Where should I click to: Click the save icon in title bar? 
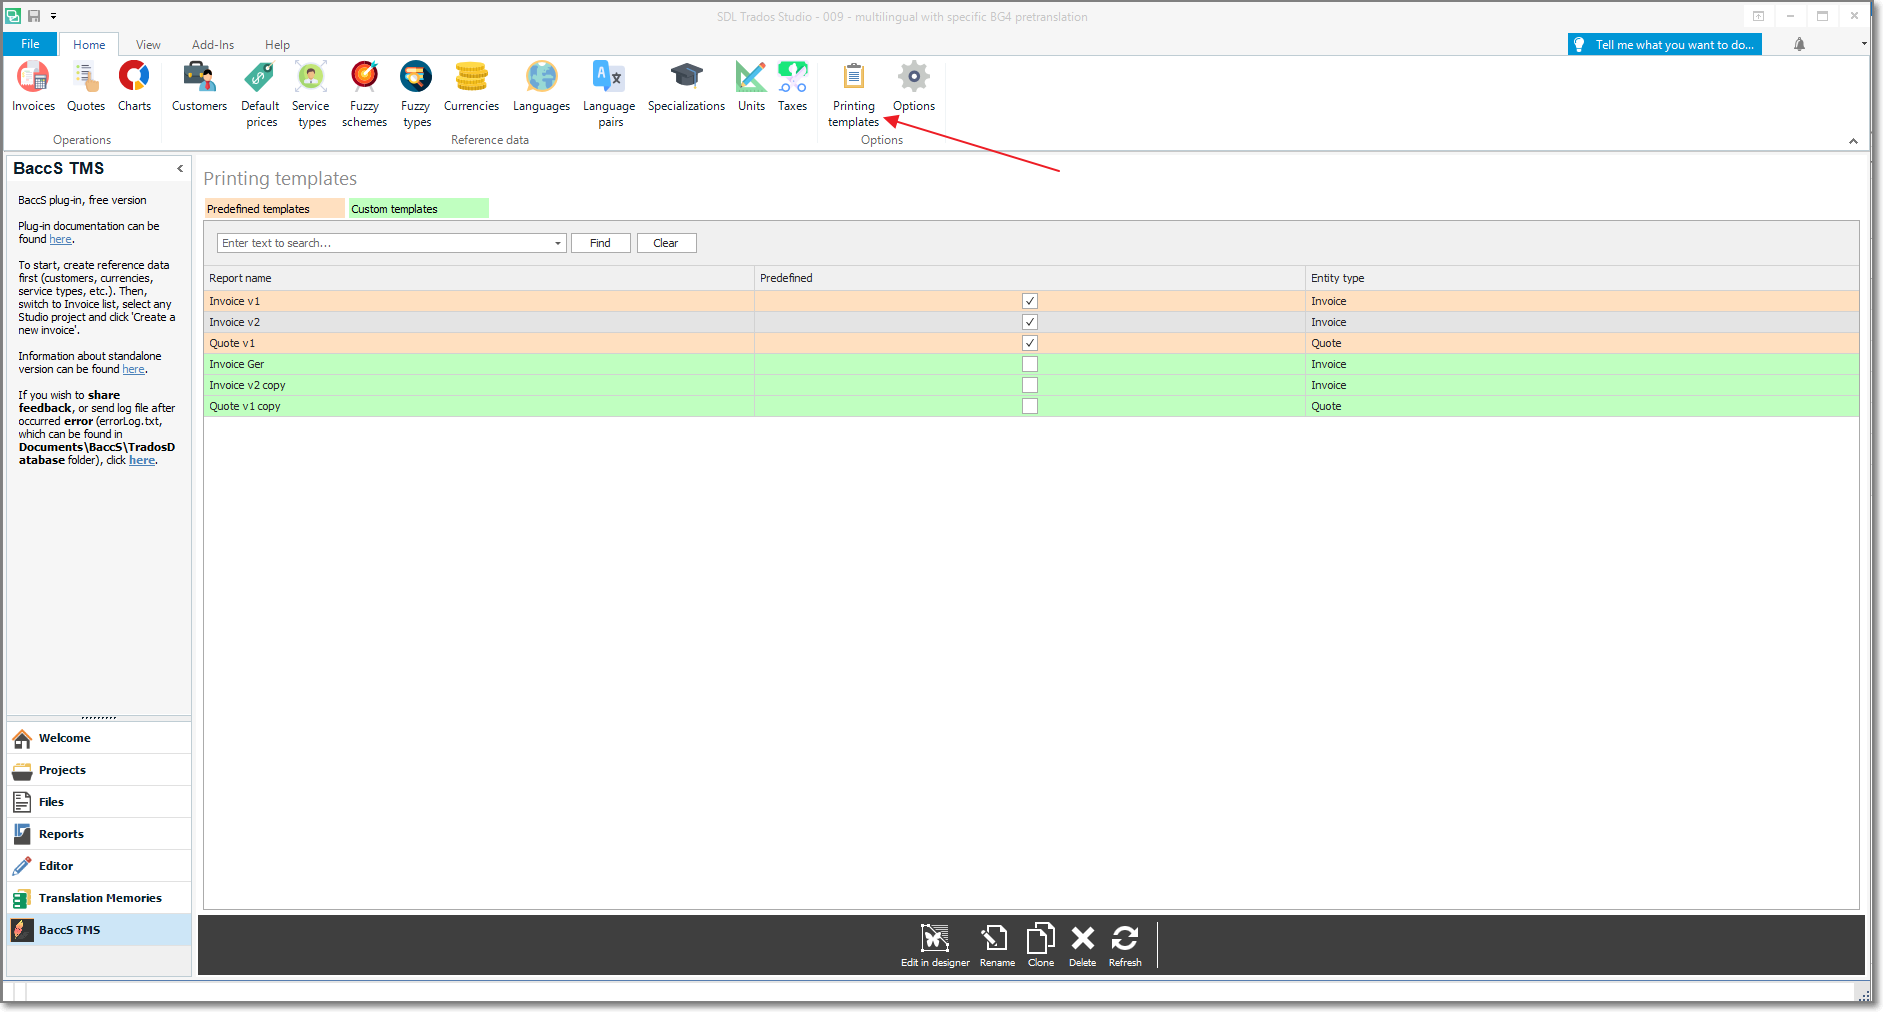pyautogui.click(x=34, y=16)
